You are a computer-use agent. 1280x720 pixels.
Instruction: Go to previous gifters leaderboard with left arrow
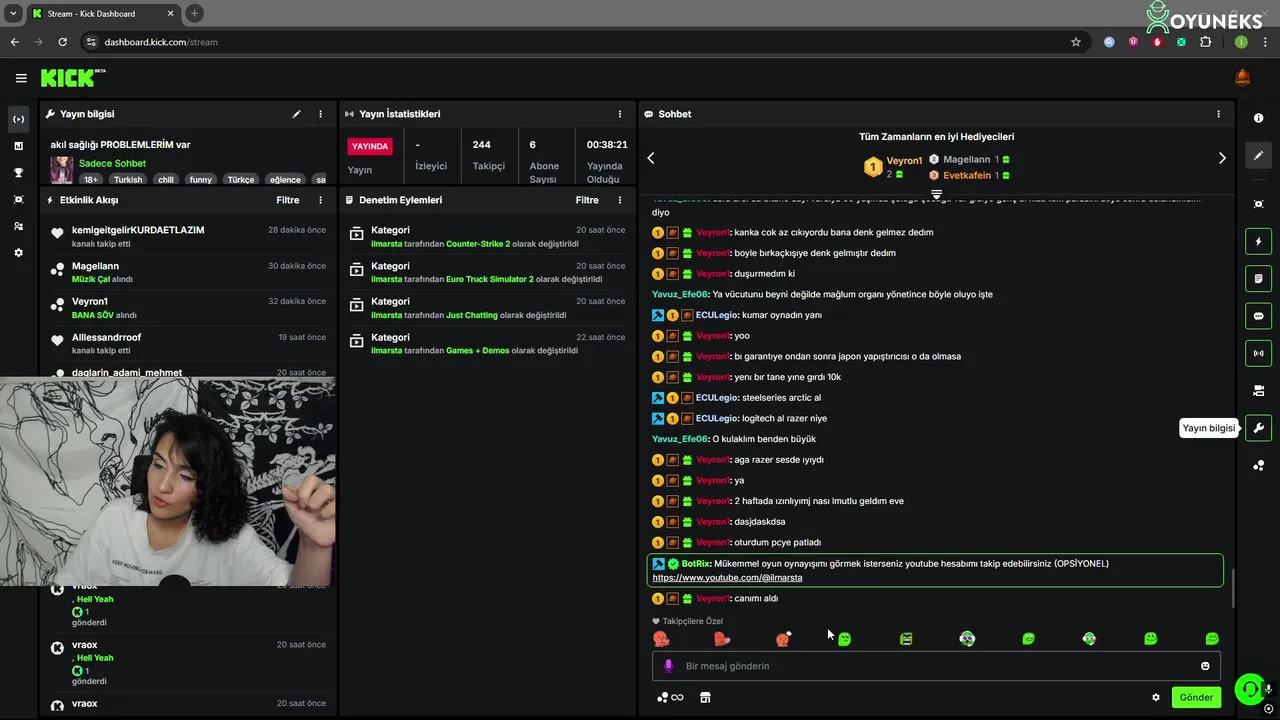point(651,158)
